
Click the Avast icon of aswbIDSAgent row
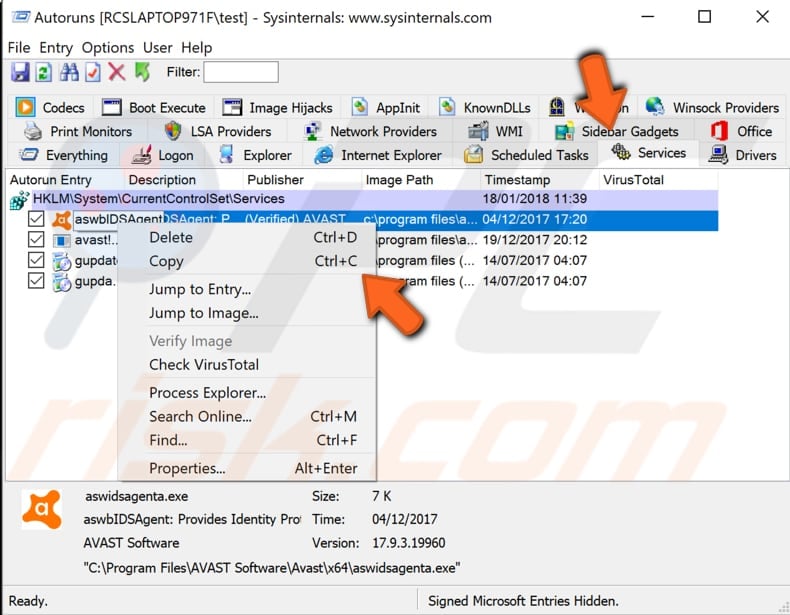[x=61, y=220]
